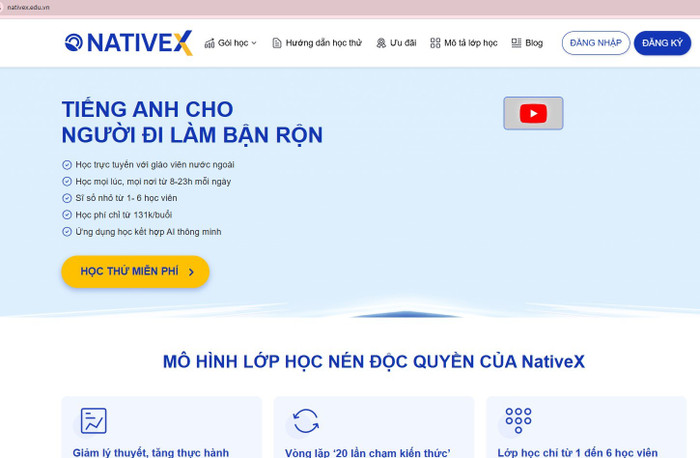Click the chart icon on Giảm lý thuyết card
The width and height of the screenshot is (700, 458).
click(x=93, y=421)
